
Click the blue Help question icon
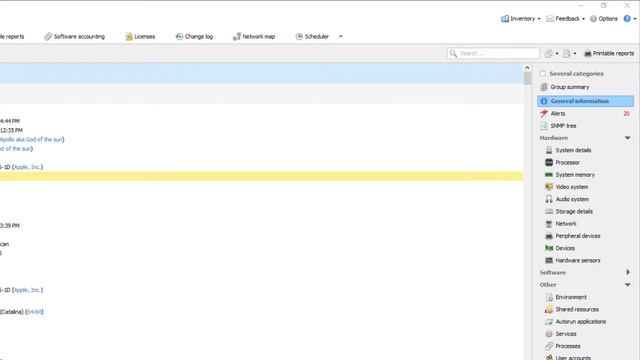[x=627, y=19]
